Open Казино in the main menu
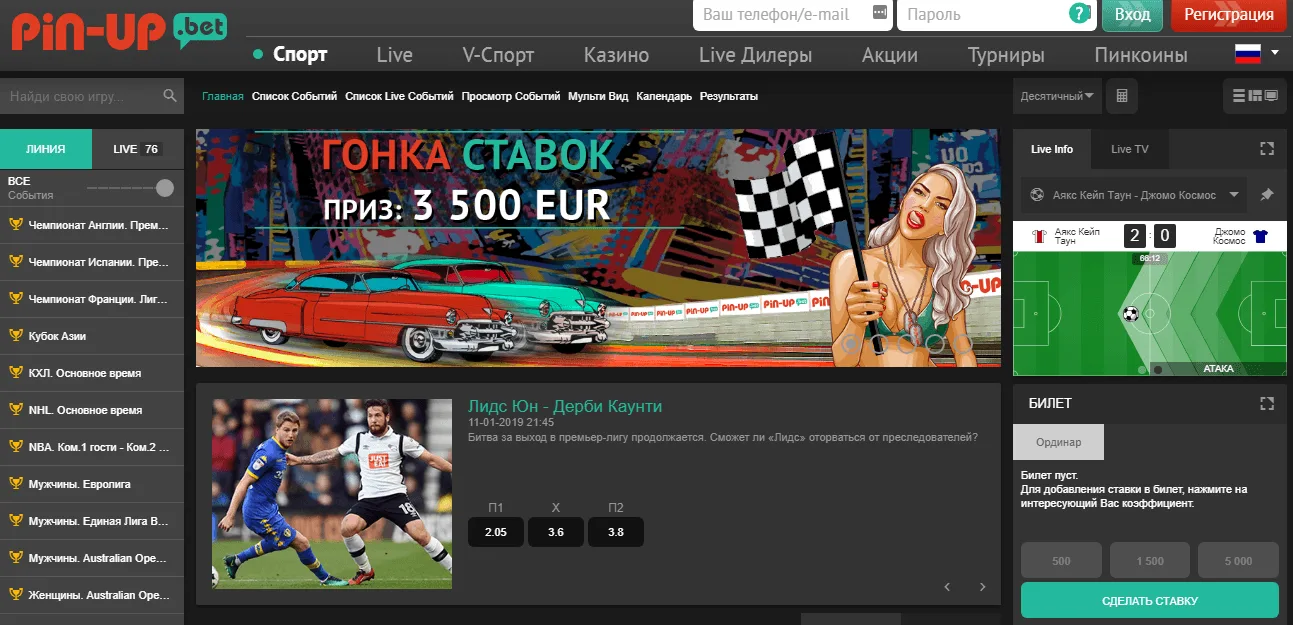 tap(616, 55)
